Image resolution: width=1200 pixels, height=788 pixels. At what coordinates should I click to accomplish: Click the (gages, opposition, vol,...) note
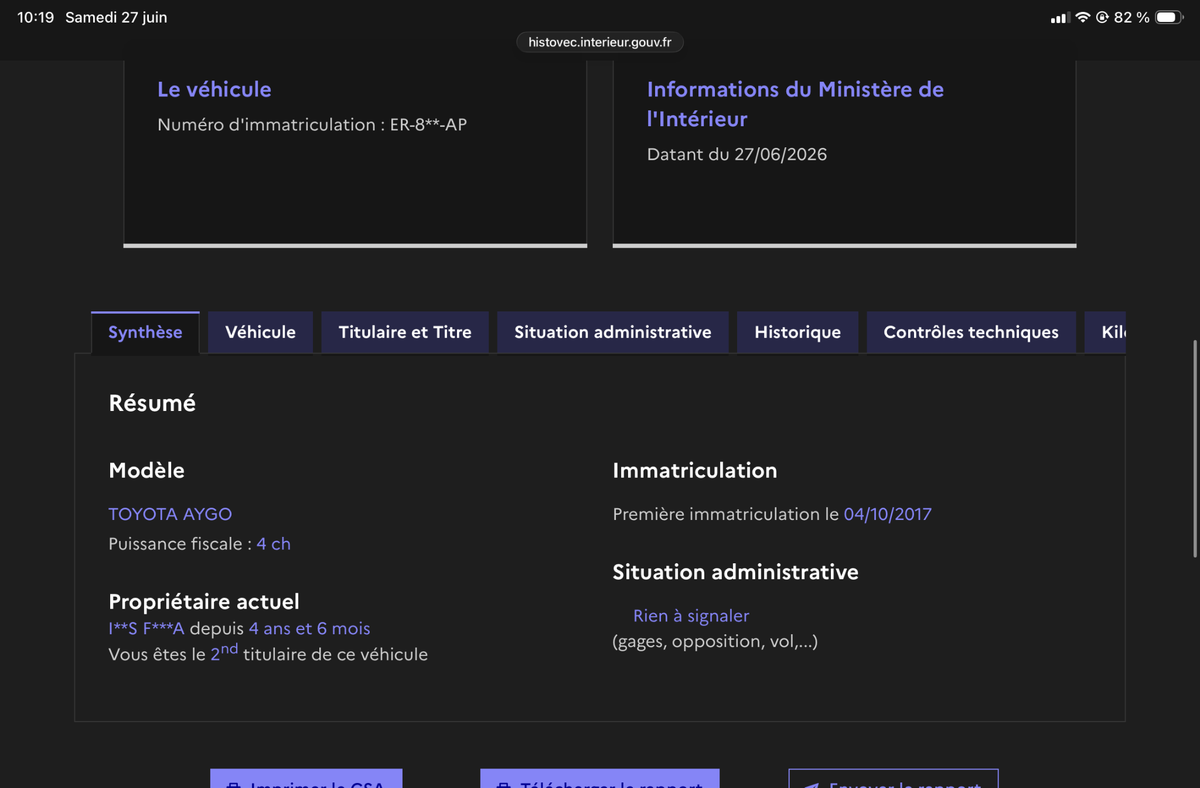pyautogui.click(x=715, y=641)
